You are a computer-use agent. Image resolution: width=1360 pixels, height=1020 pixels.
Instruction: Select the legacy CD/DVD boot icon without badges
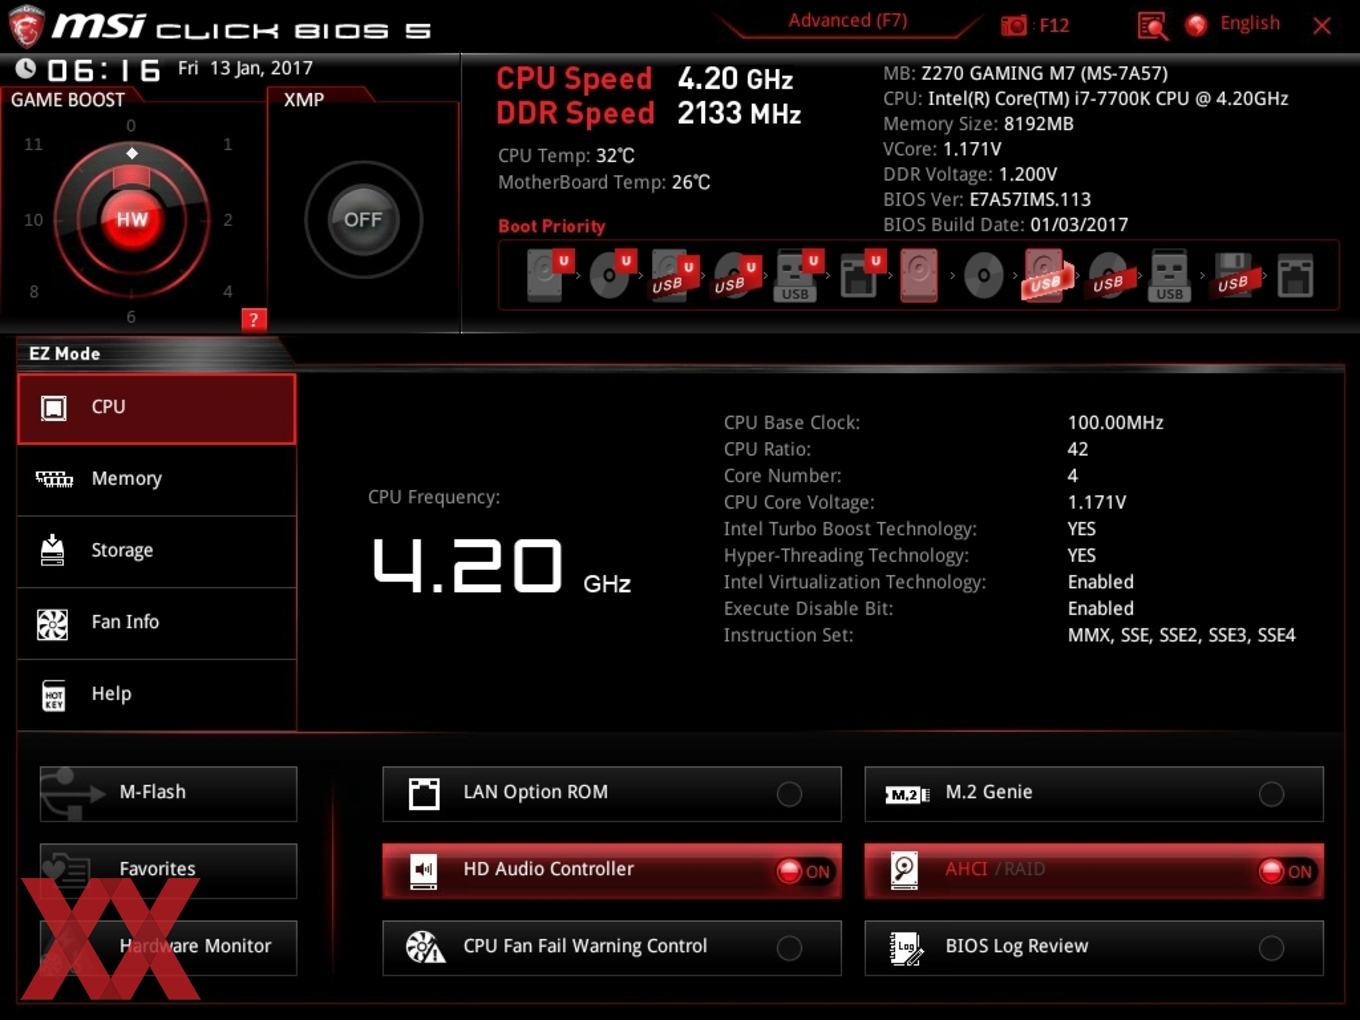983,275
